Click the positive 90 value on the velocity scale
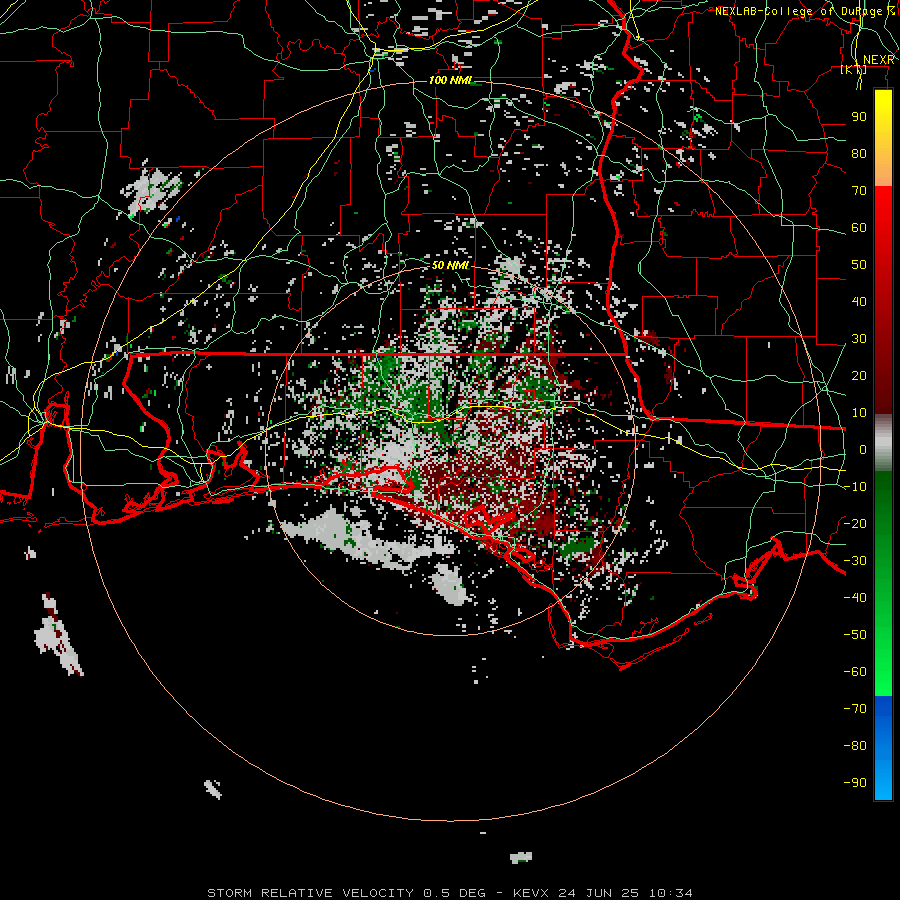Viewport: 900px width, 900px height. pyautogui.click(x=859, y=117)
